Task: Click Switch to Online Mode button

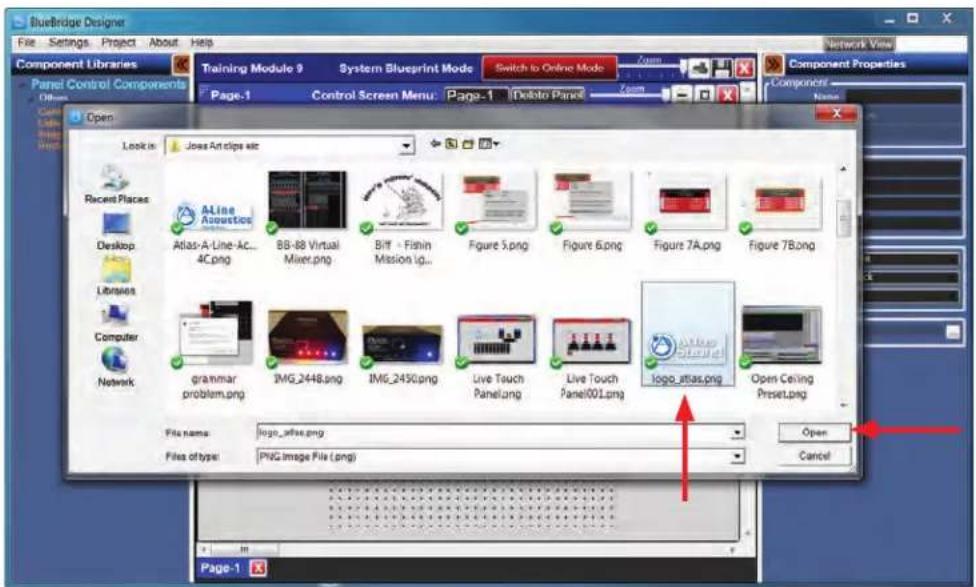Action: (550, 68)
